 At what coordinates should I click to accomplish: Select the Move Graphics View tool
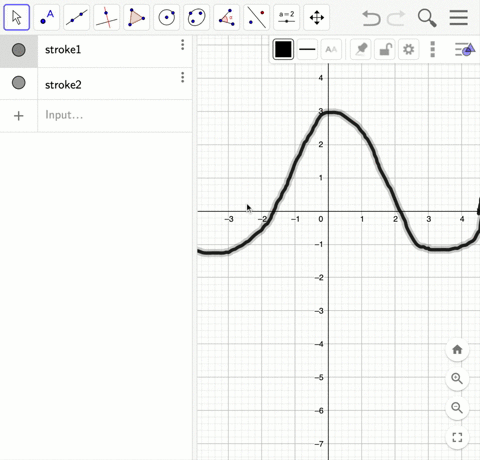point(317,17)
